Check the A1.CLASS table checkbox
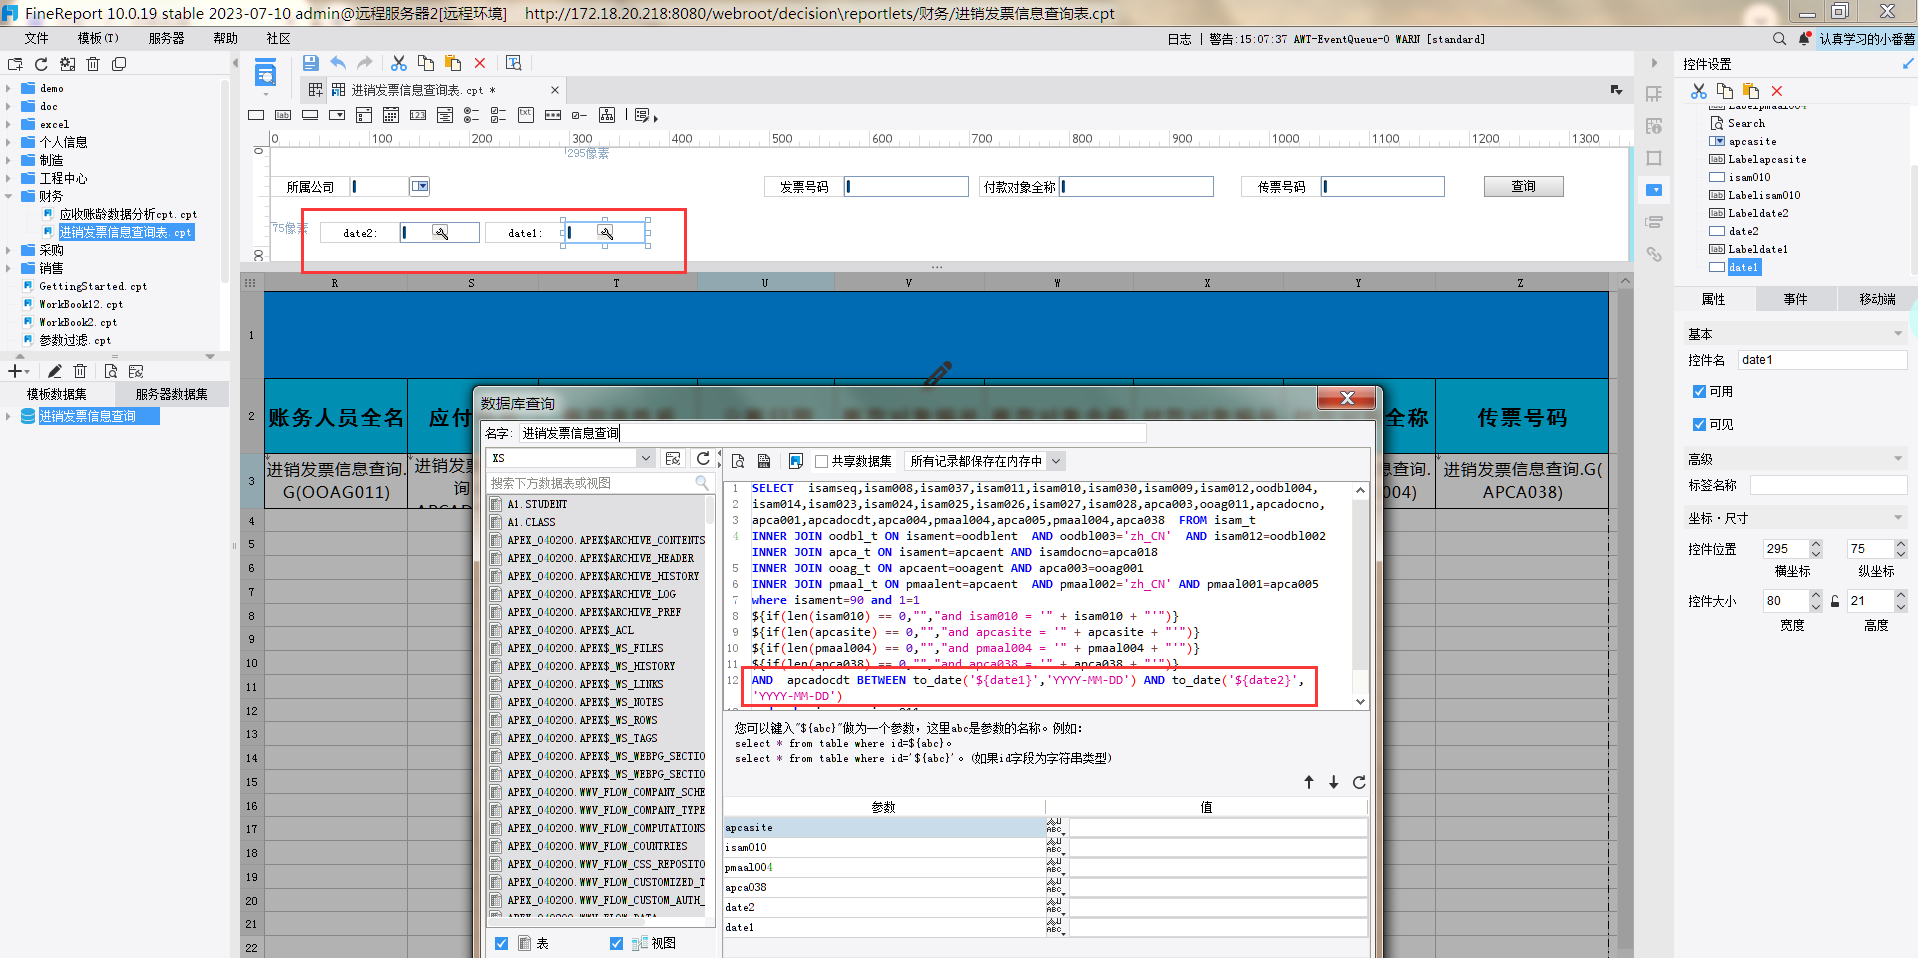Image resolution: width=1918 pixels, height=958 pixels. coord(496,522)
